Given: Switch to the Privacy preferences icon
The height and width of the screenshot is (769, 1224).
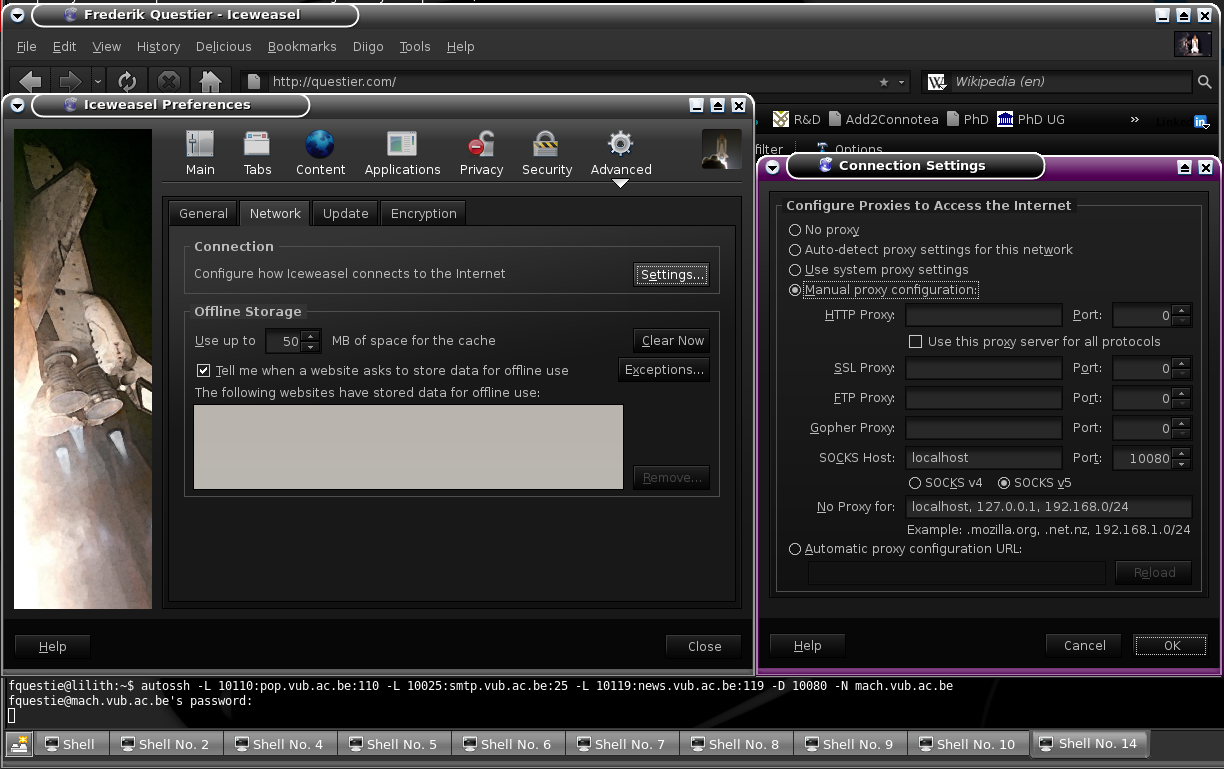Looking at the screenshot, I should click(x=481, y=146).
